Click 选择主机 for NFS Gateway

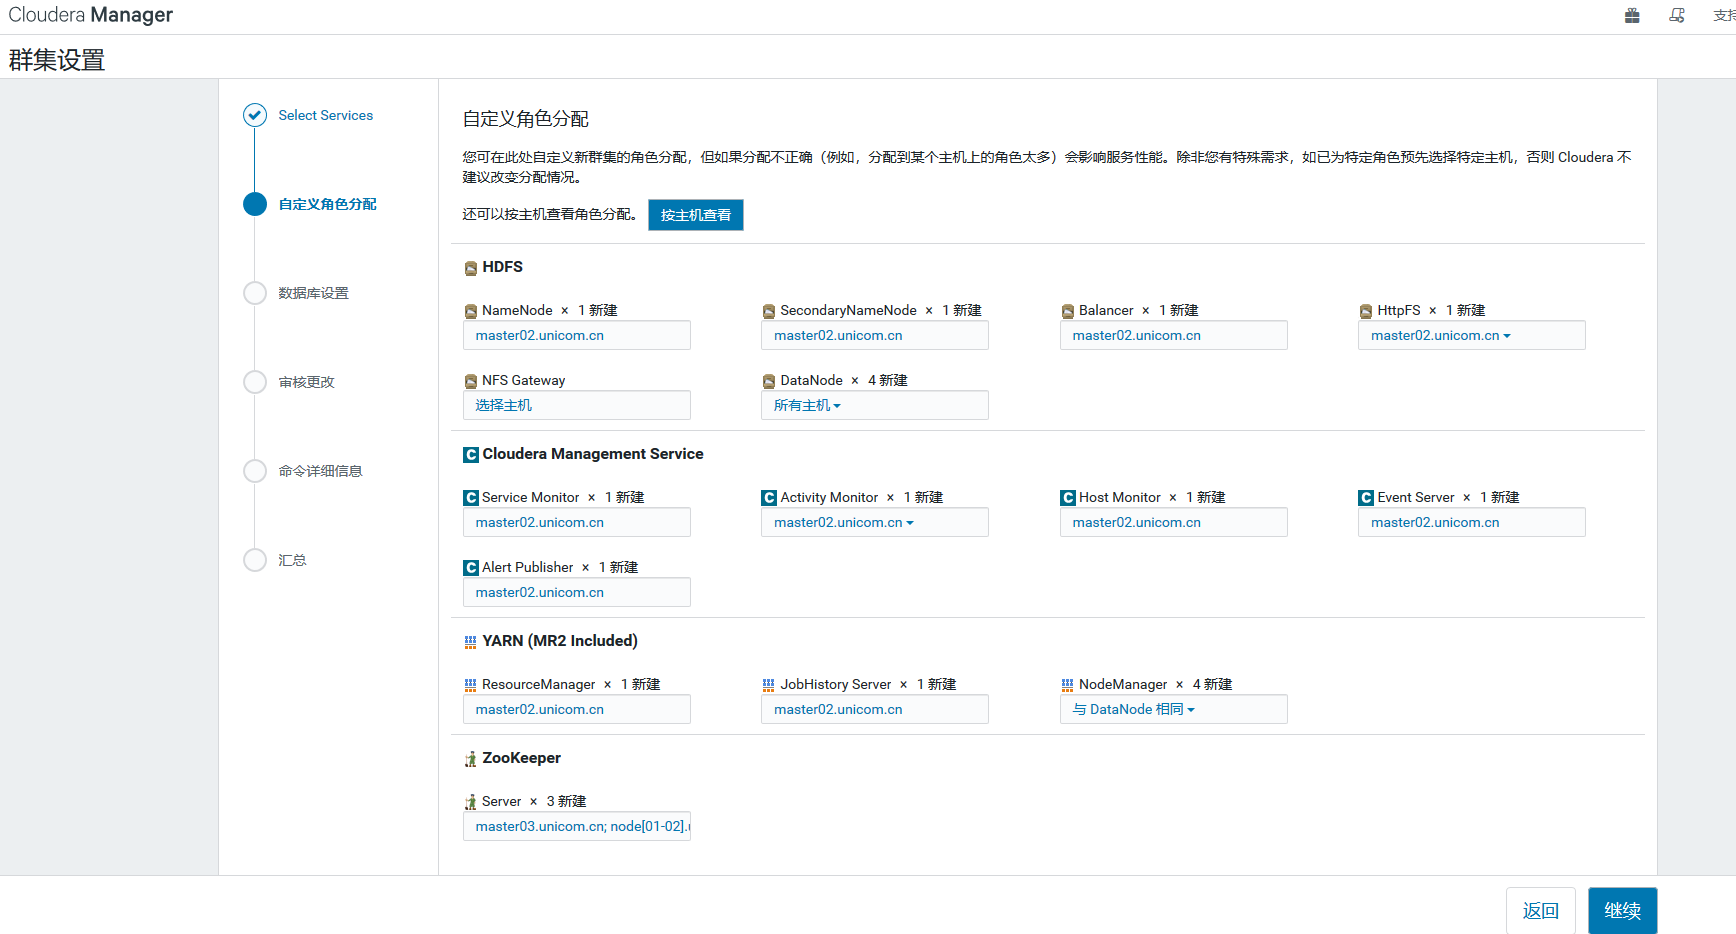(x=576, y=405)
